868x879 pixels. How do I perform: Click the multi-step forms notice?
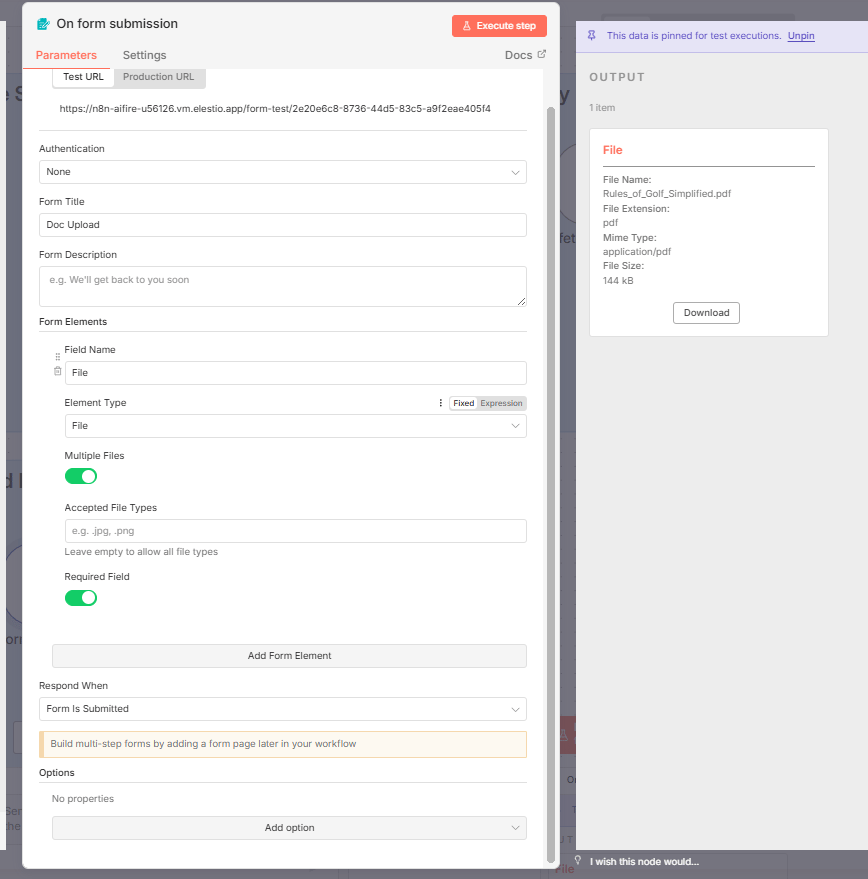coord(283,744)
